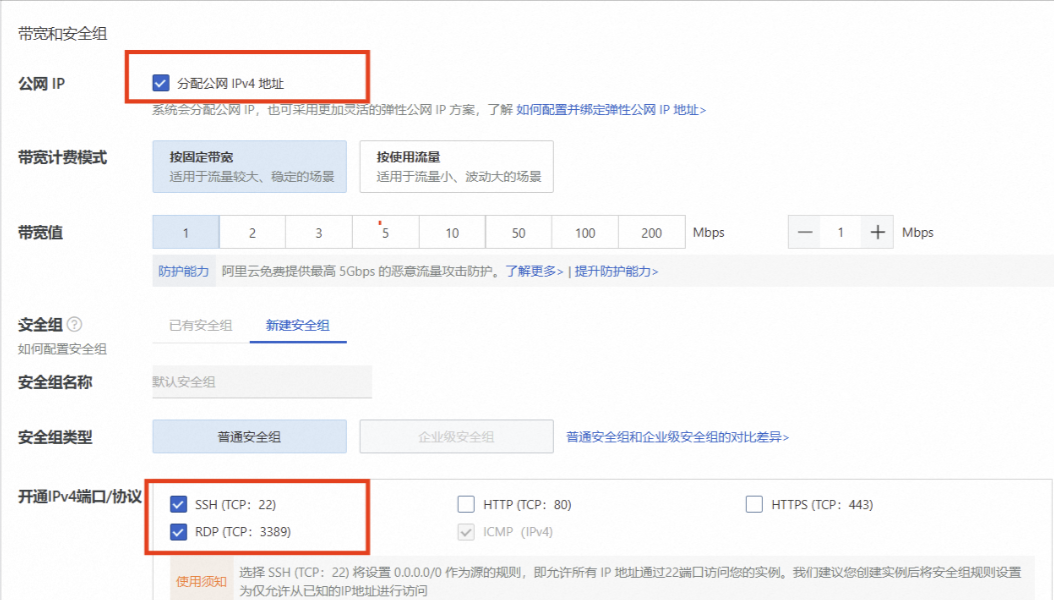This screenshot has height=600, width=1054.
Task: Enable the HTTP (TCP: 80) port checkbox
Action: pos(466,504)
